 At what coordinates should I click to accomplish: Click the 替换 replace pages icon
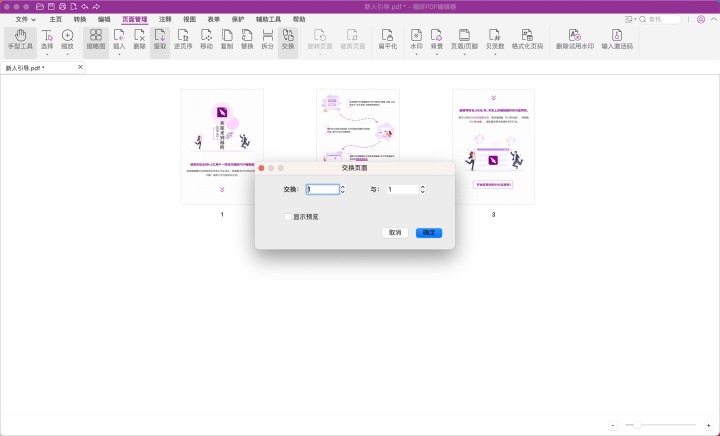coord(247,36)
